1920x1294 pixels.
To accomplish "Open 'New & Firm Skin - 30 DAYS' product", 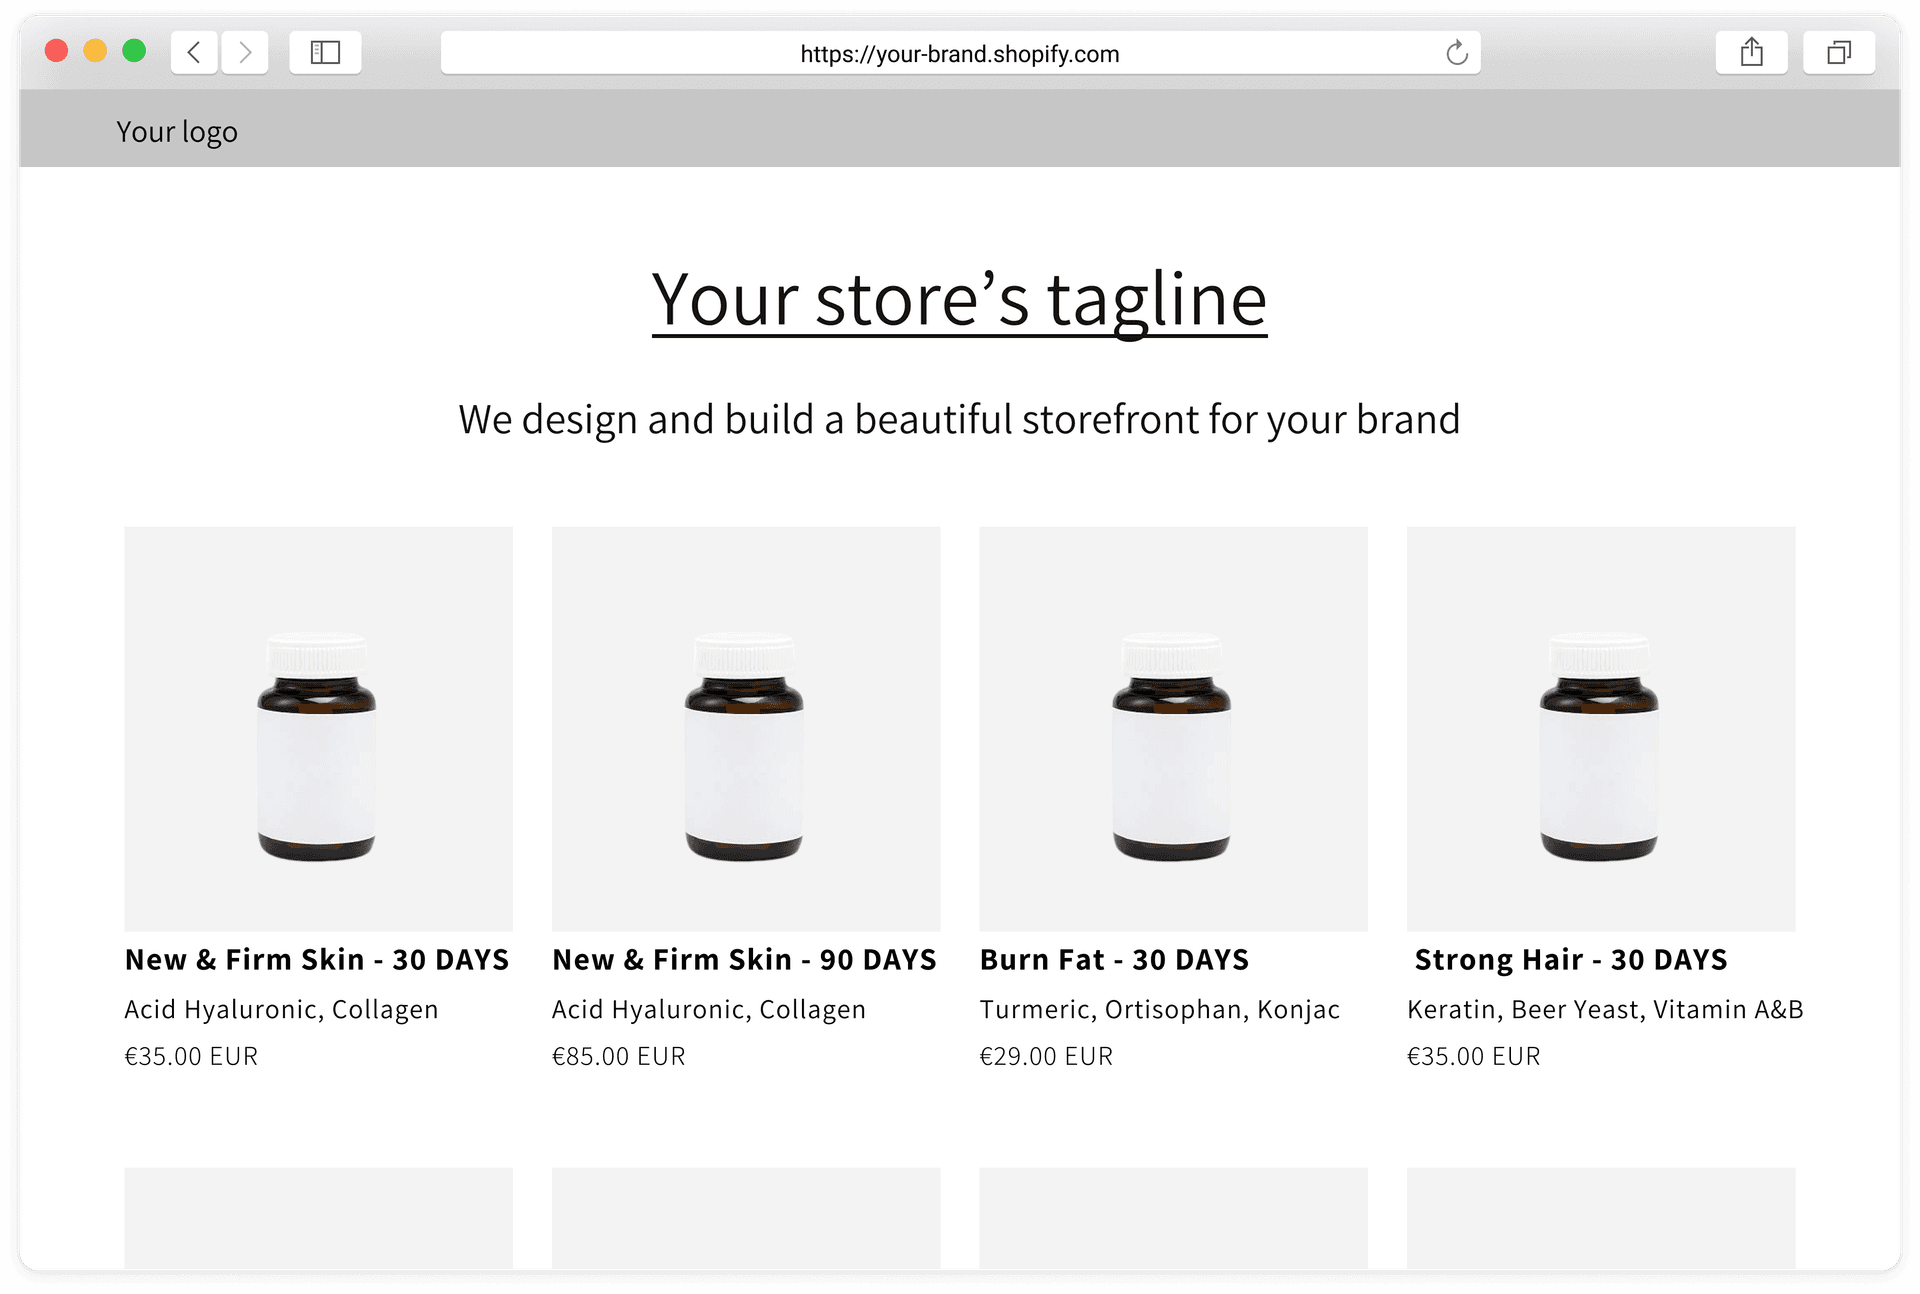I will pyautogui.click(x=316, y=959).
